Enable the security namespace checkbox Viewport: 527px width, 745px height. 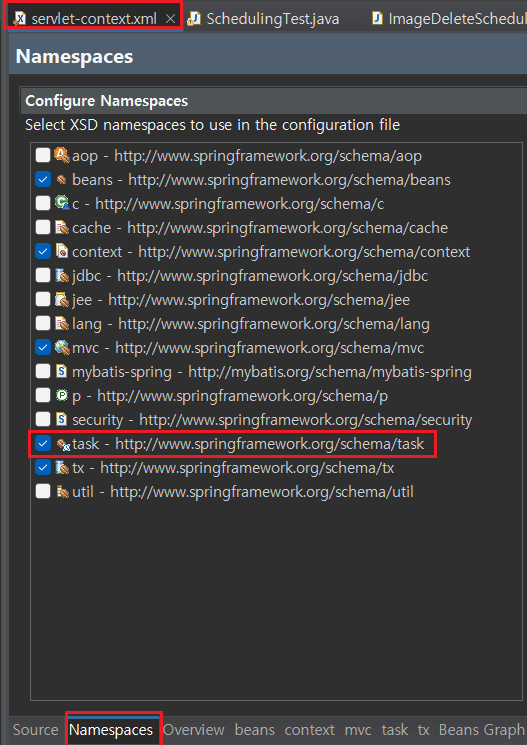tap(43, 419)
